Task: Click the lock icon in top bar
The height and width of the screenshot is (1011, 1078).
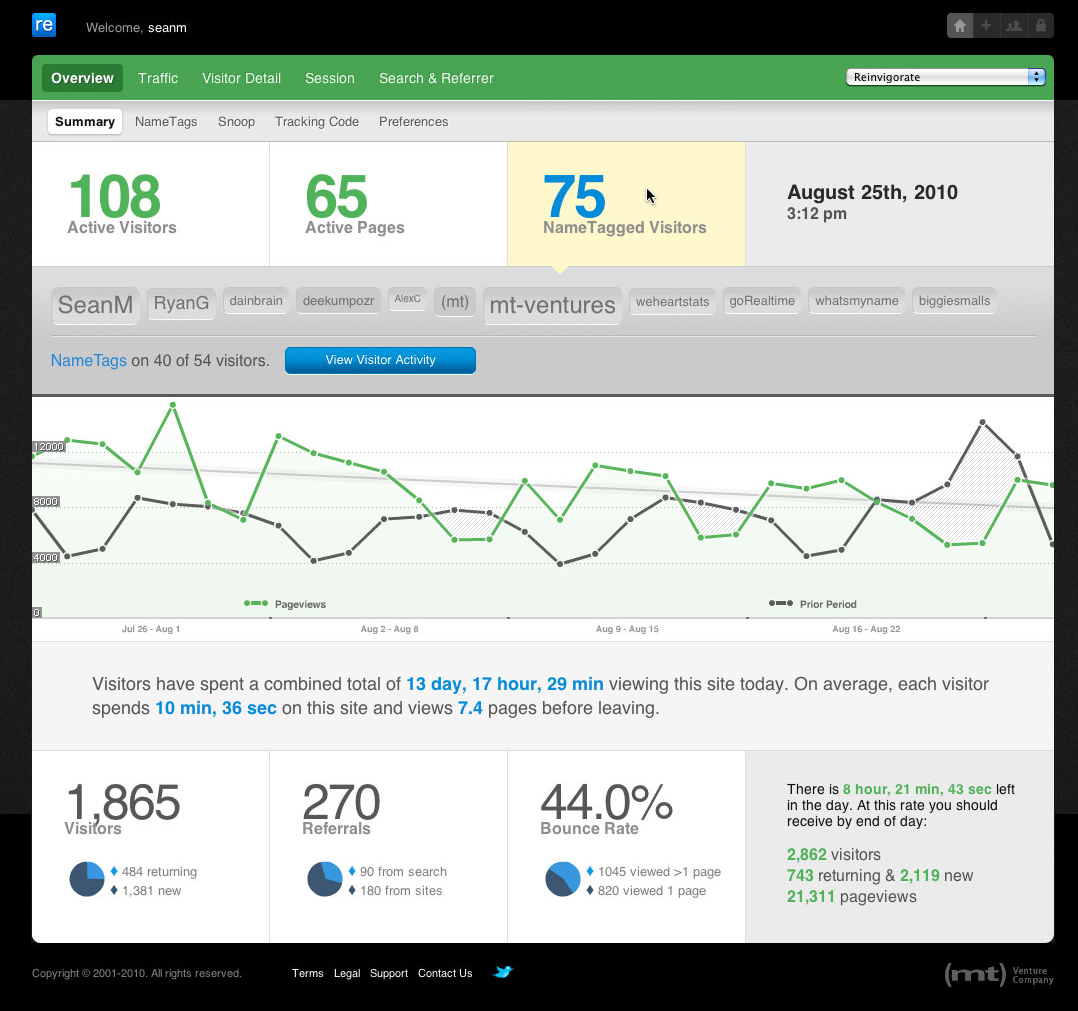Action: pyautogui.click(x=1041, y=26)
